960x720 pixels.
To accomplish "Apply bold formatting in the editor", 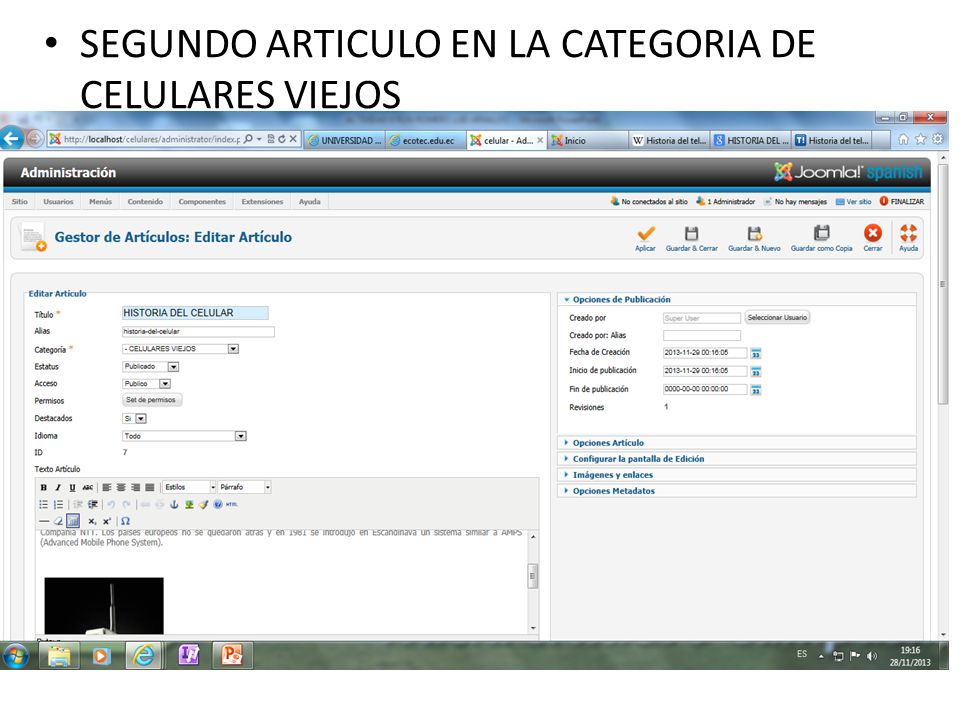I will [x=43, y=487].
